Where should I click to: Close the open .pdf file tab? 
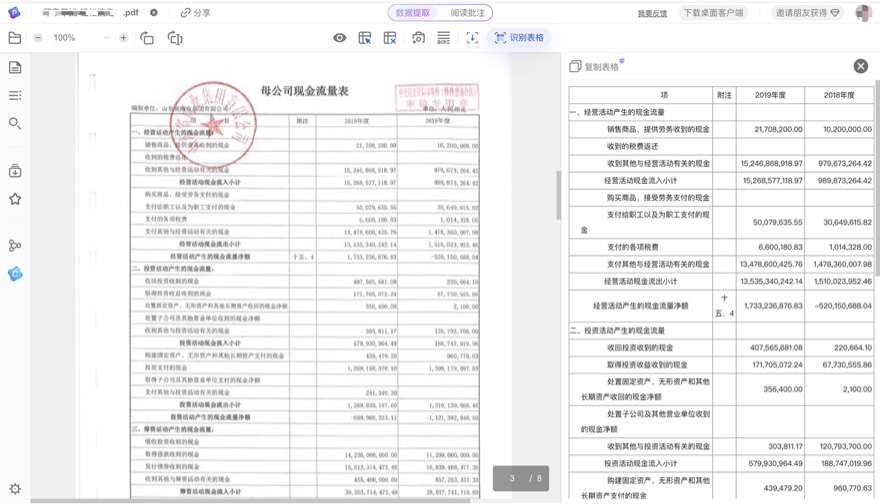tap(154, 12)
